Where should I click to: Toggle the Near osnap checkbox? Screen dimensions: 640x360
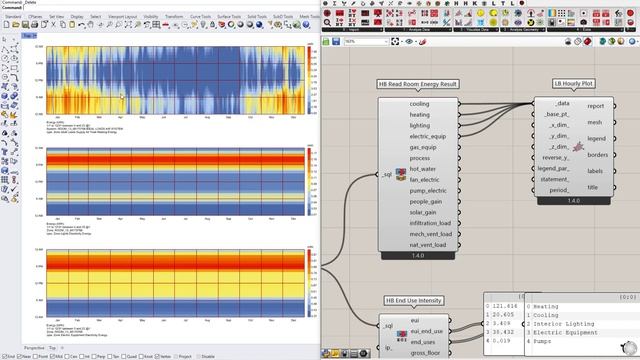tap(20, 357)
